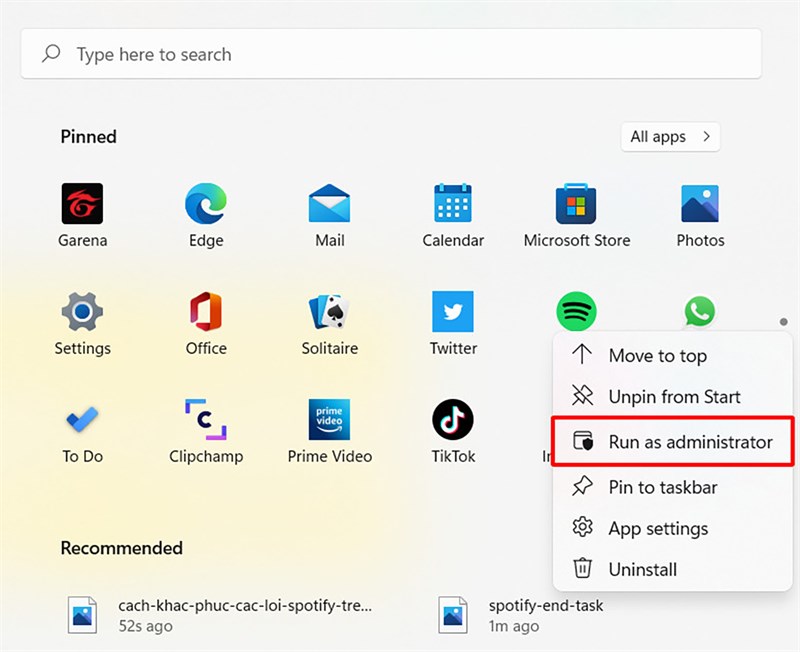Select Run as administrator for Spotify
This screenshot has height=652, width=800.
coord(671,441)
